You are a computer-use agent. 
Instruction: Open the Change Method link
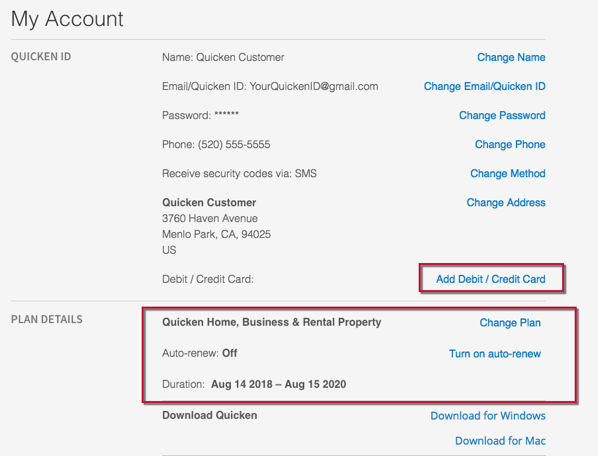coord(508,173)
